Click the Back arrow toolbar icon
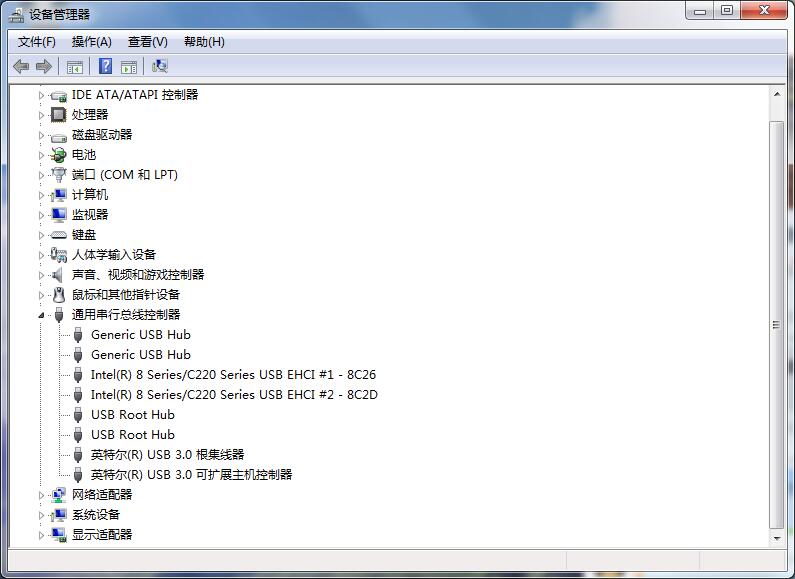The height and width of the screenshot is (579, 795). pos(21,67)
